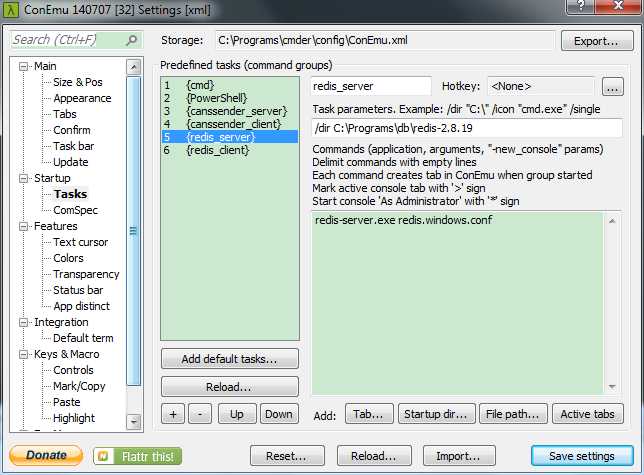This screenshot has height=475, width=644.
Task: Click Add default tasks... button
Action: [x=230, y=359]
